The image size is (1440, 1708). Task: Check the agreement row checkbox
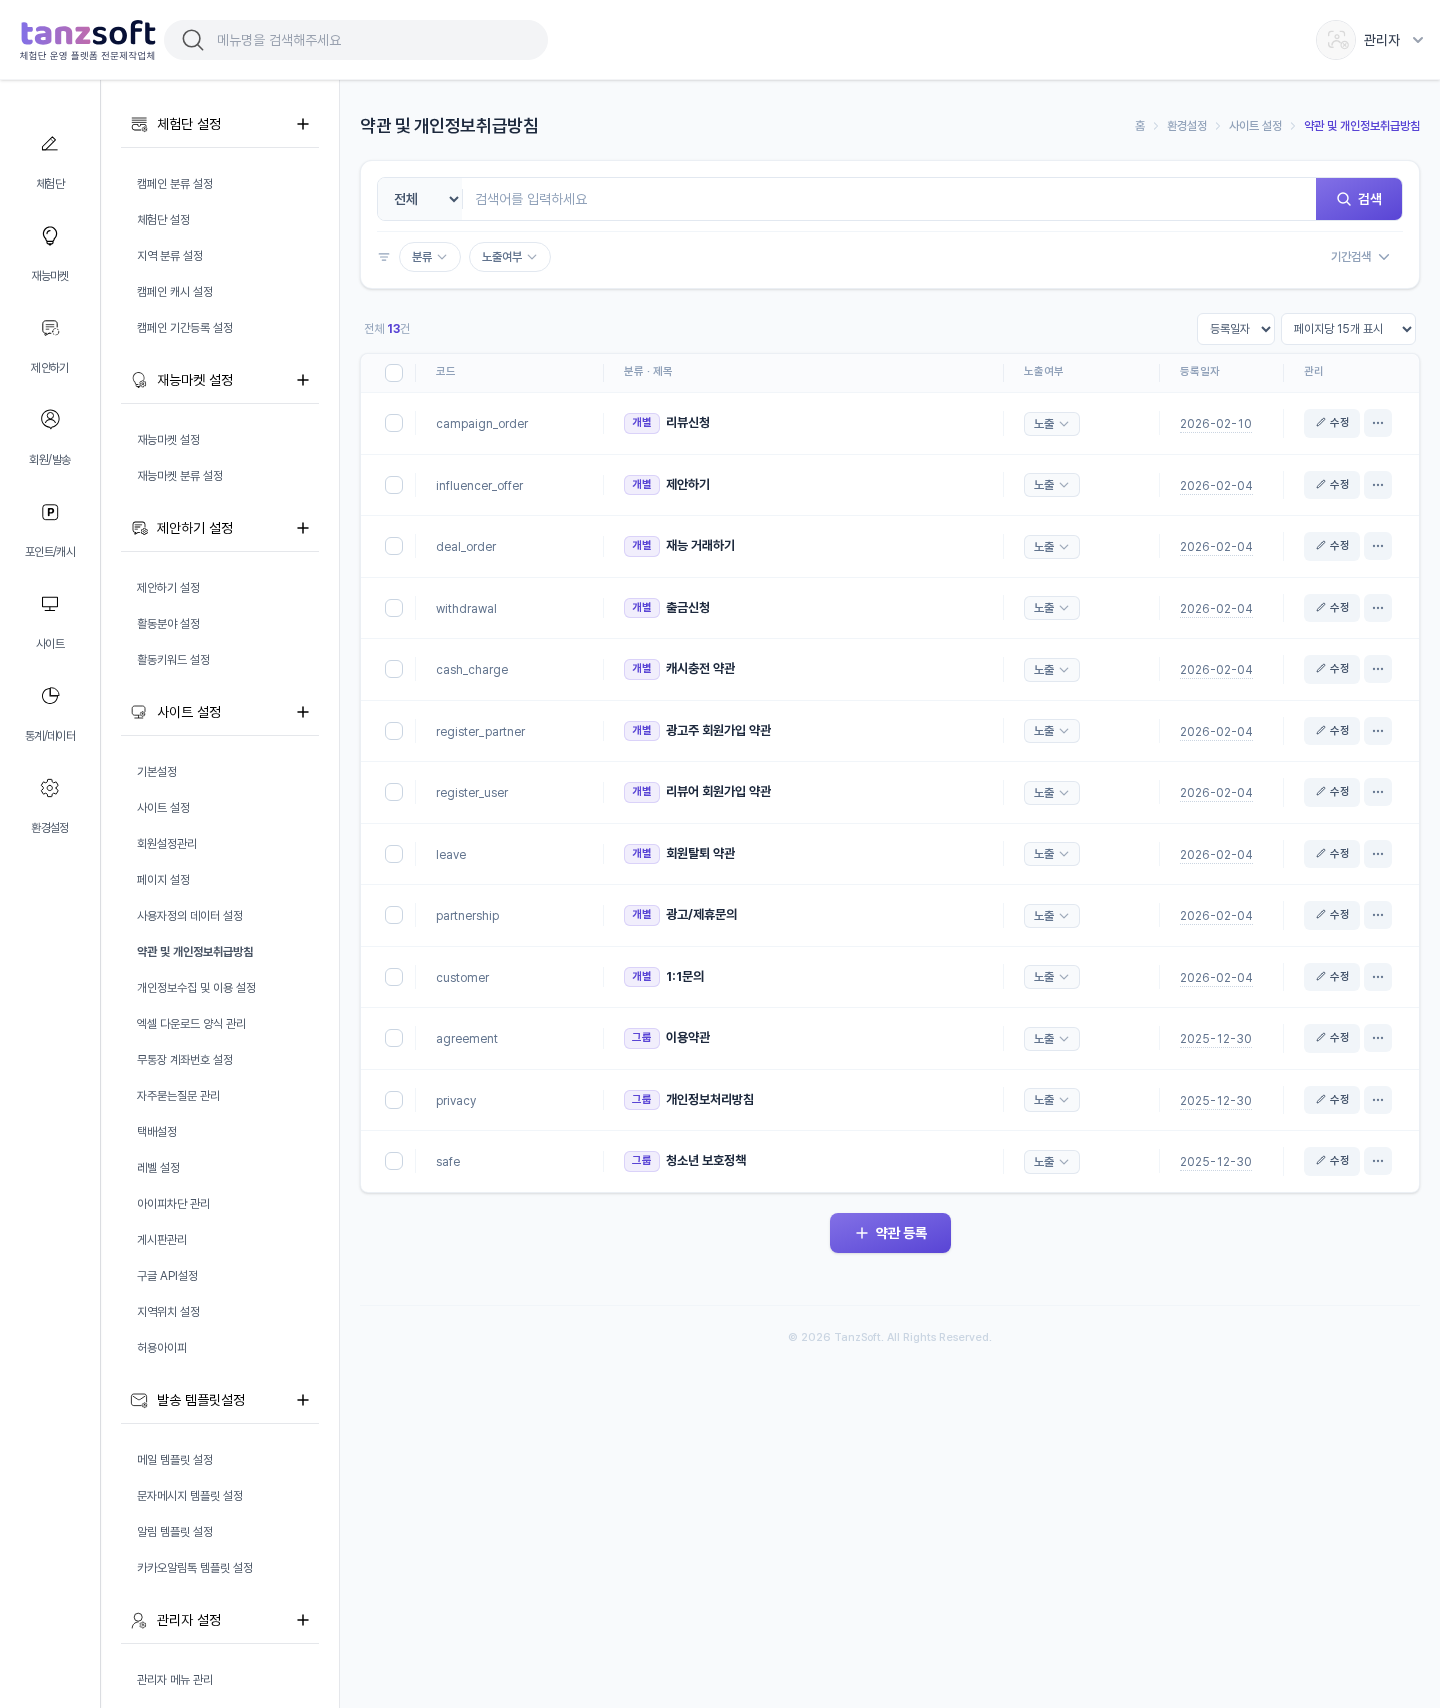click(394, 1038)
